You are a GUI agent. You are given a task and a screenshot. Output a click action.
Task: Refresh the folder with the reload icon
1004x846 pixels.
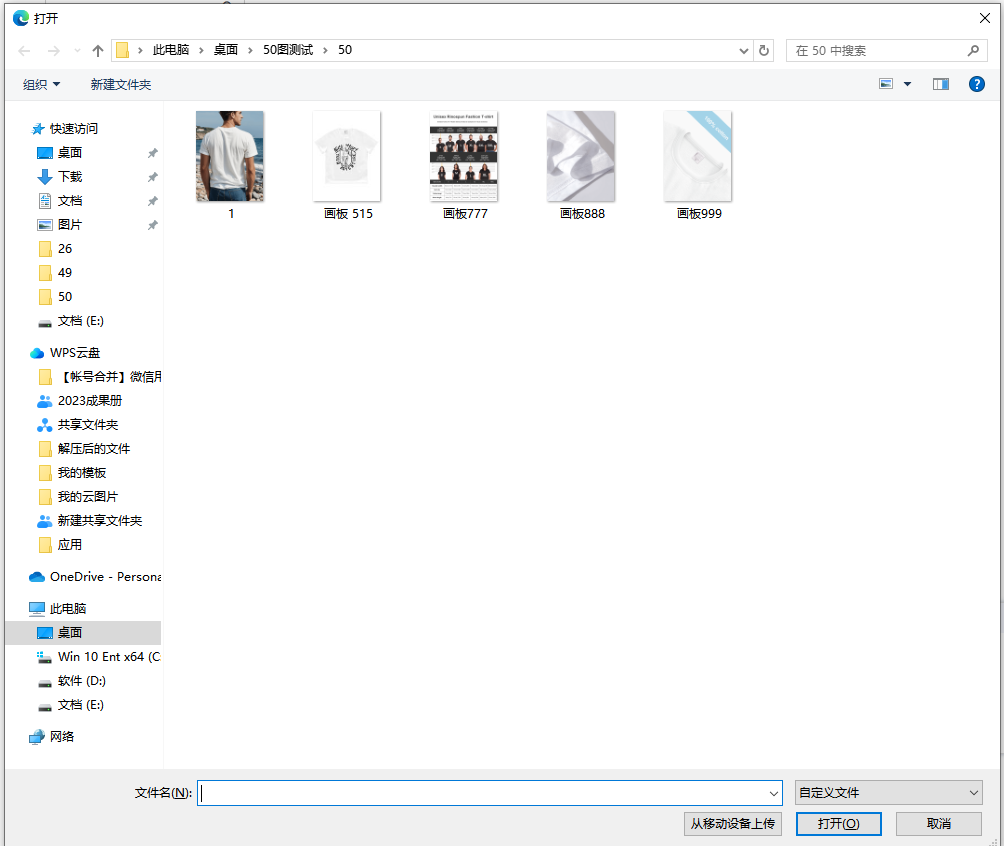pyautogui.click(x=764, y=50)
